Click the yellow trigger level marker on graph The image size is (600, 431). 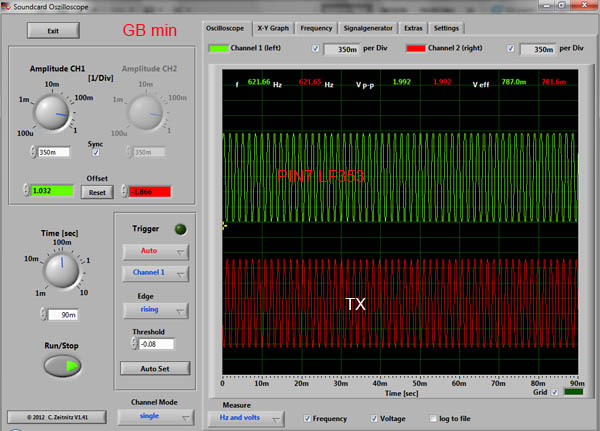point(225,226)
